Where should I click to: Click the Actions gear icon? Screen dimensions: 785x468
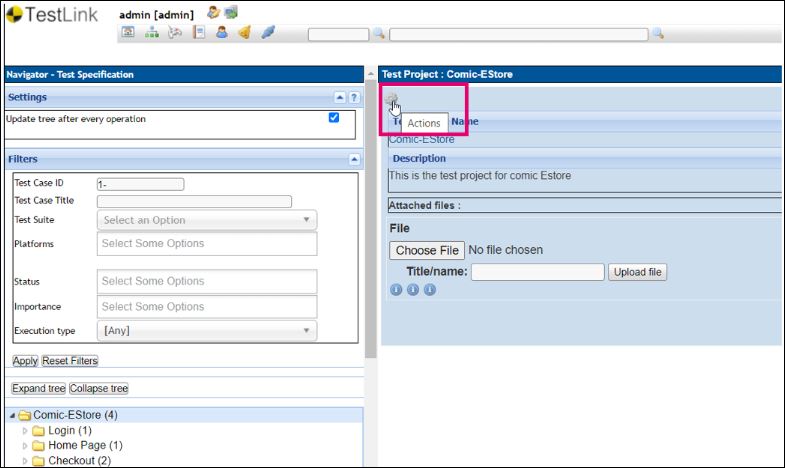[x=392, y=99]
